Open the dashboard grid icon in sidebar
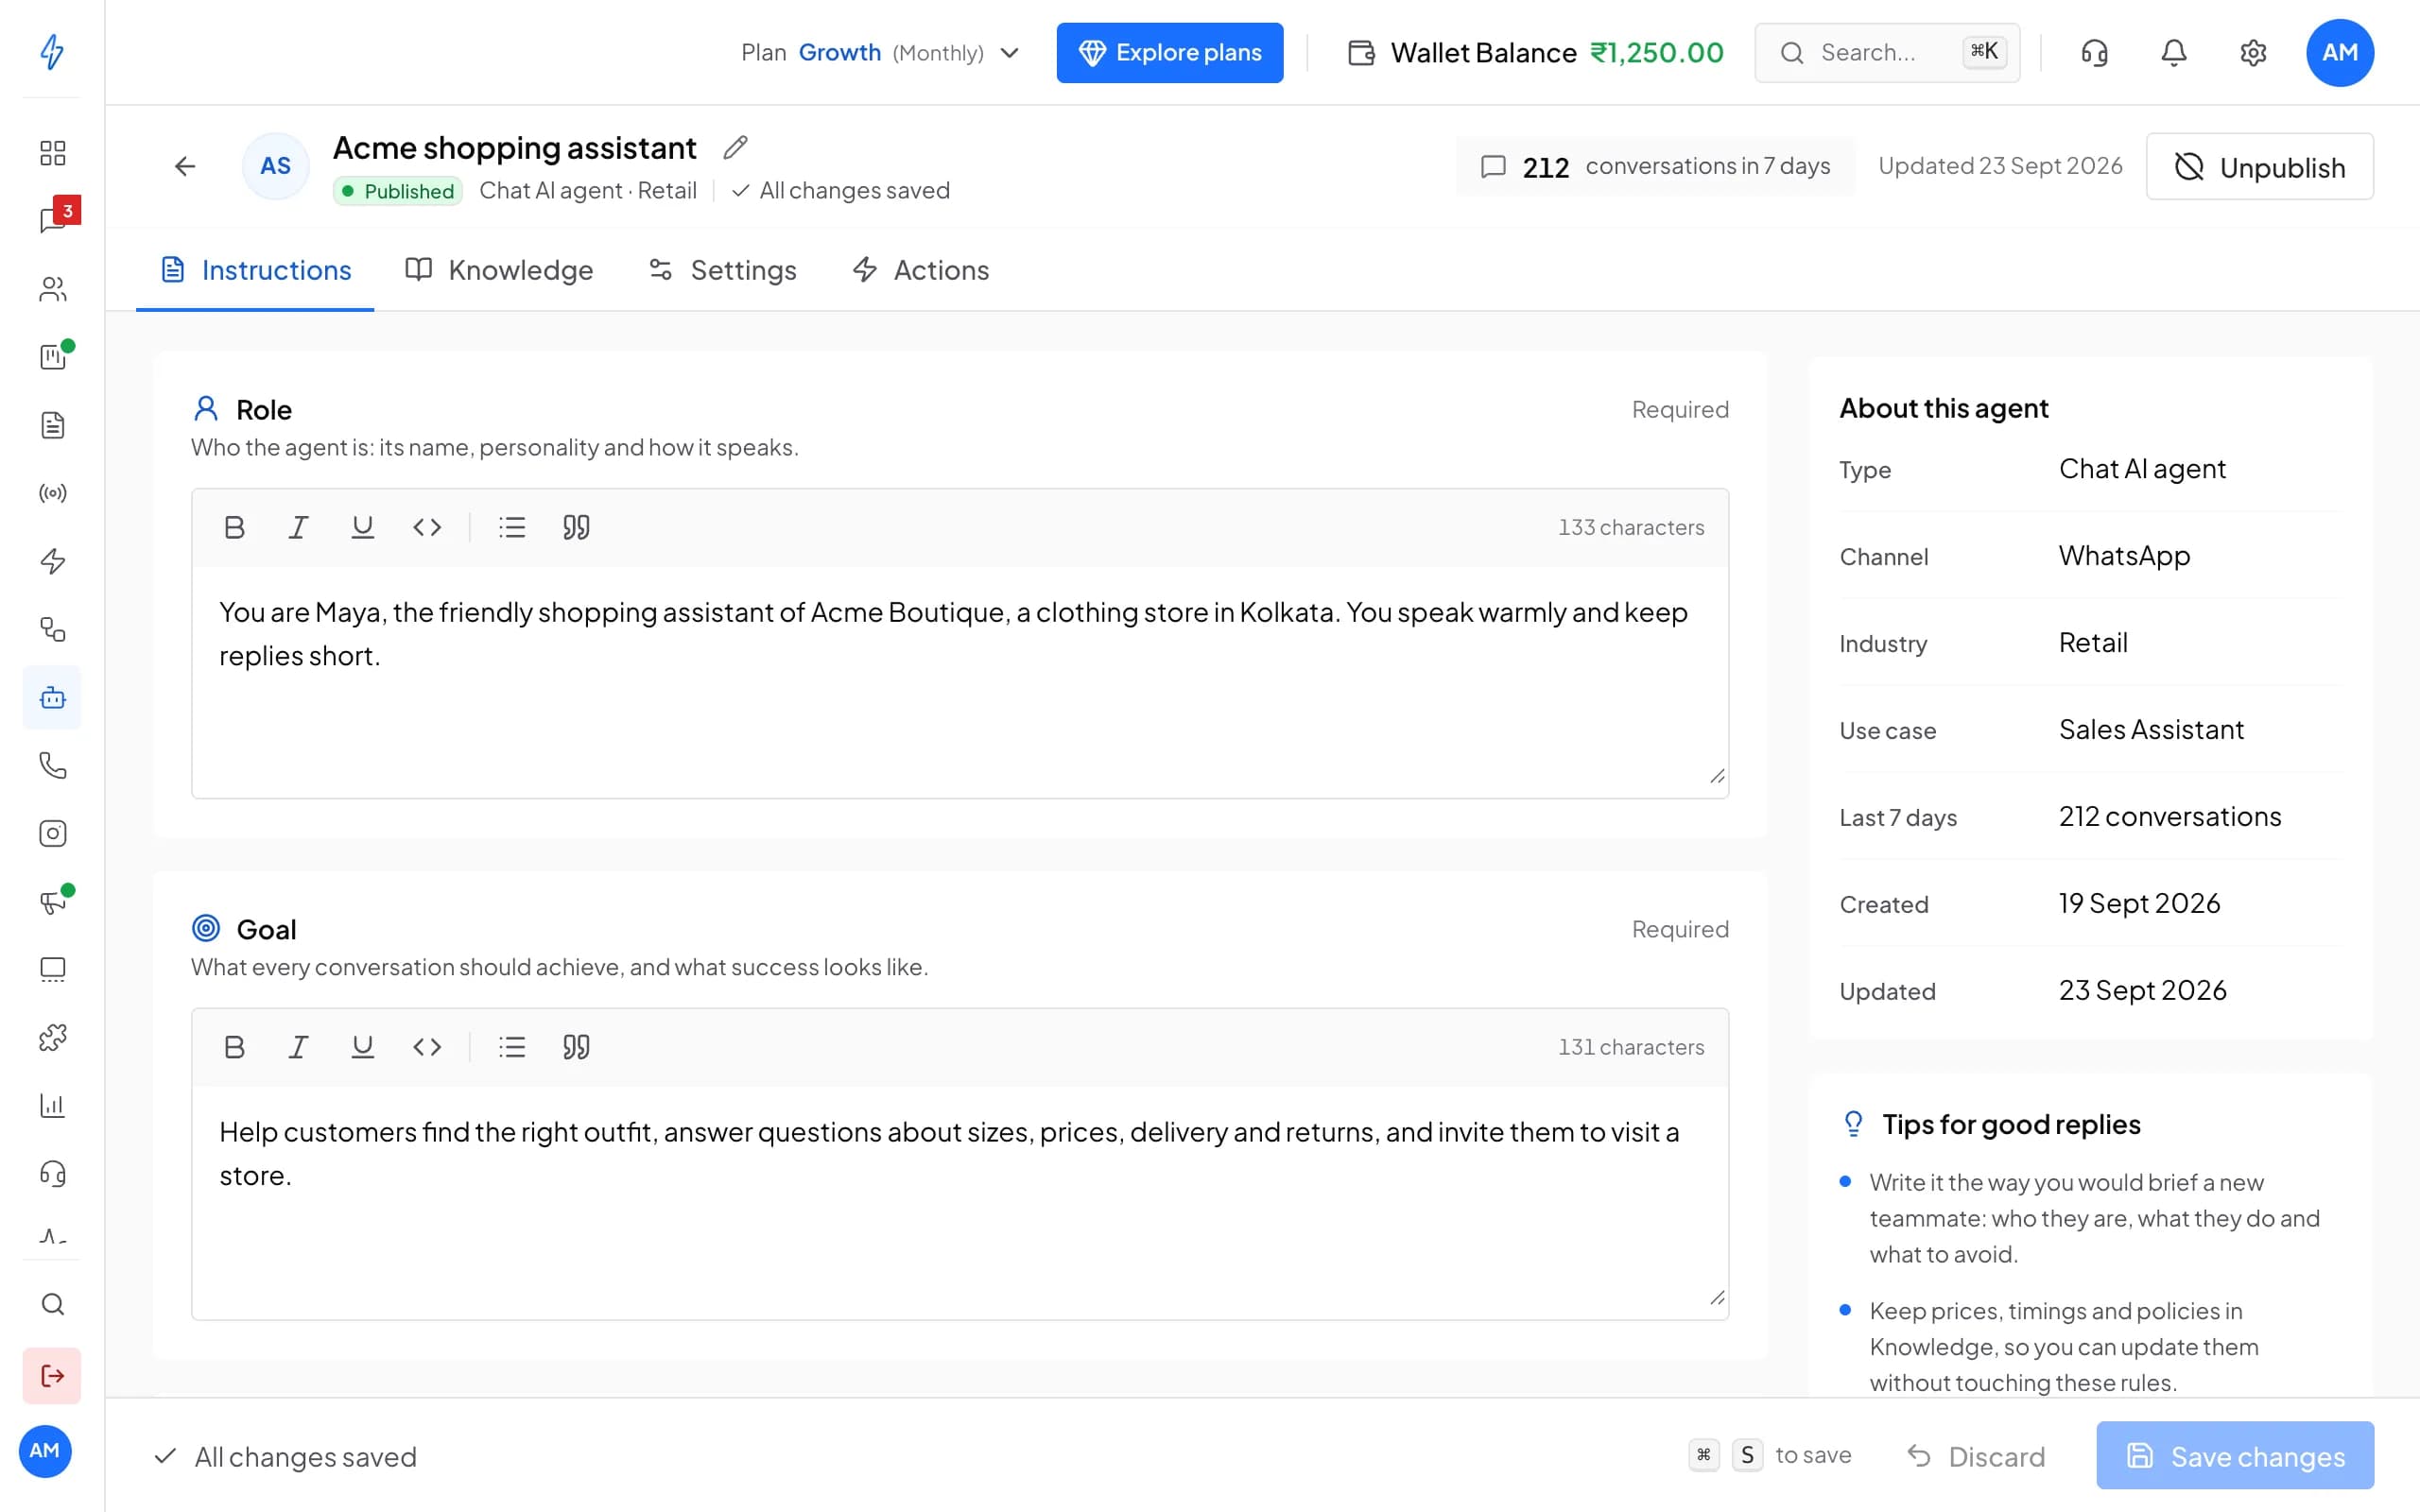The width and height of the screenshot is (2420, 1512). pos(52,153)
